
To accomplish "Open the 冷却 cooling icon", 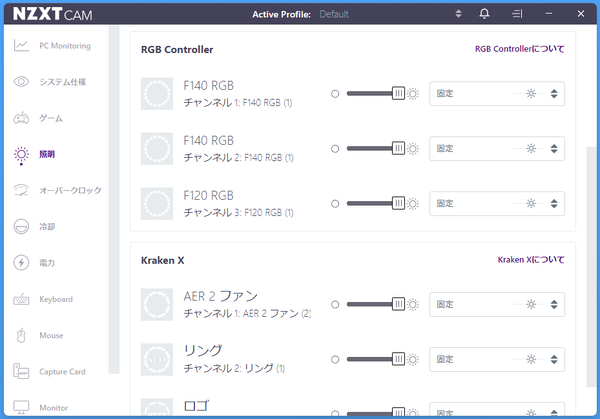I will pyautogui.click(x=21, y=227).
